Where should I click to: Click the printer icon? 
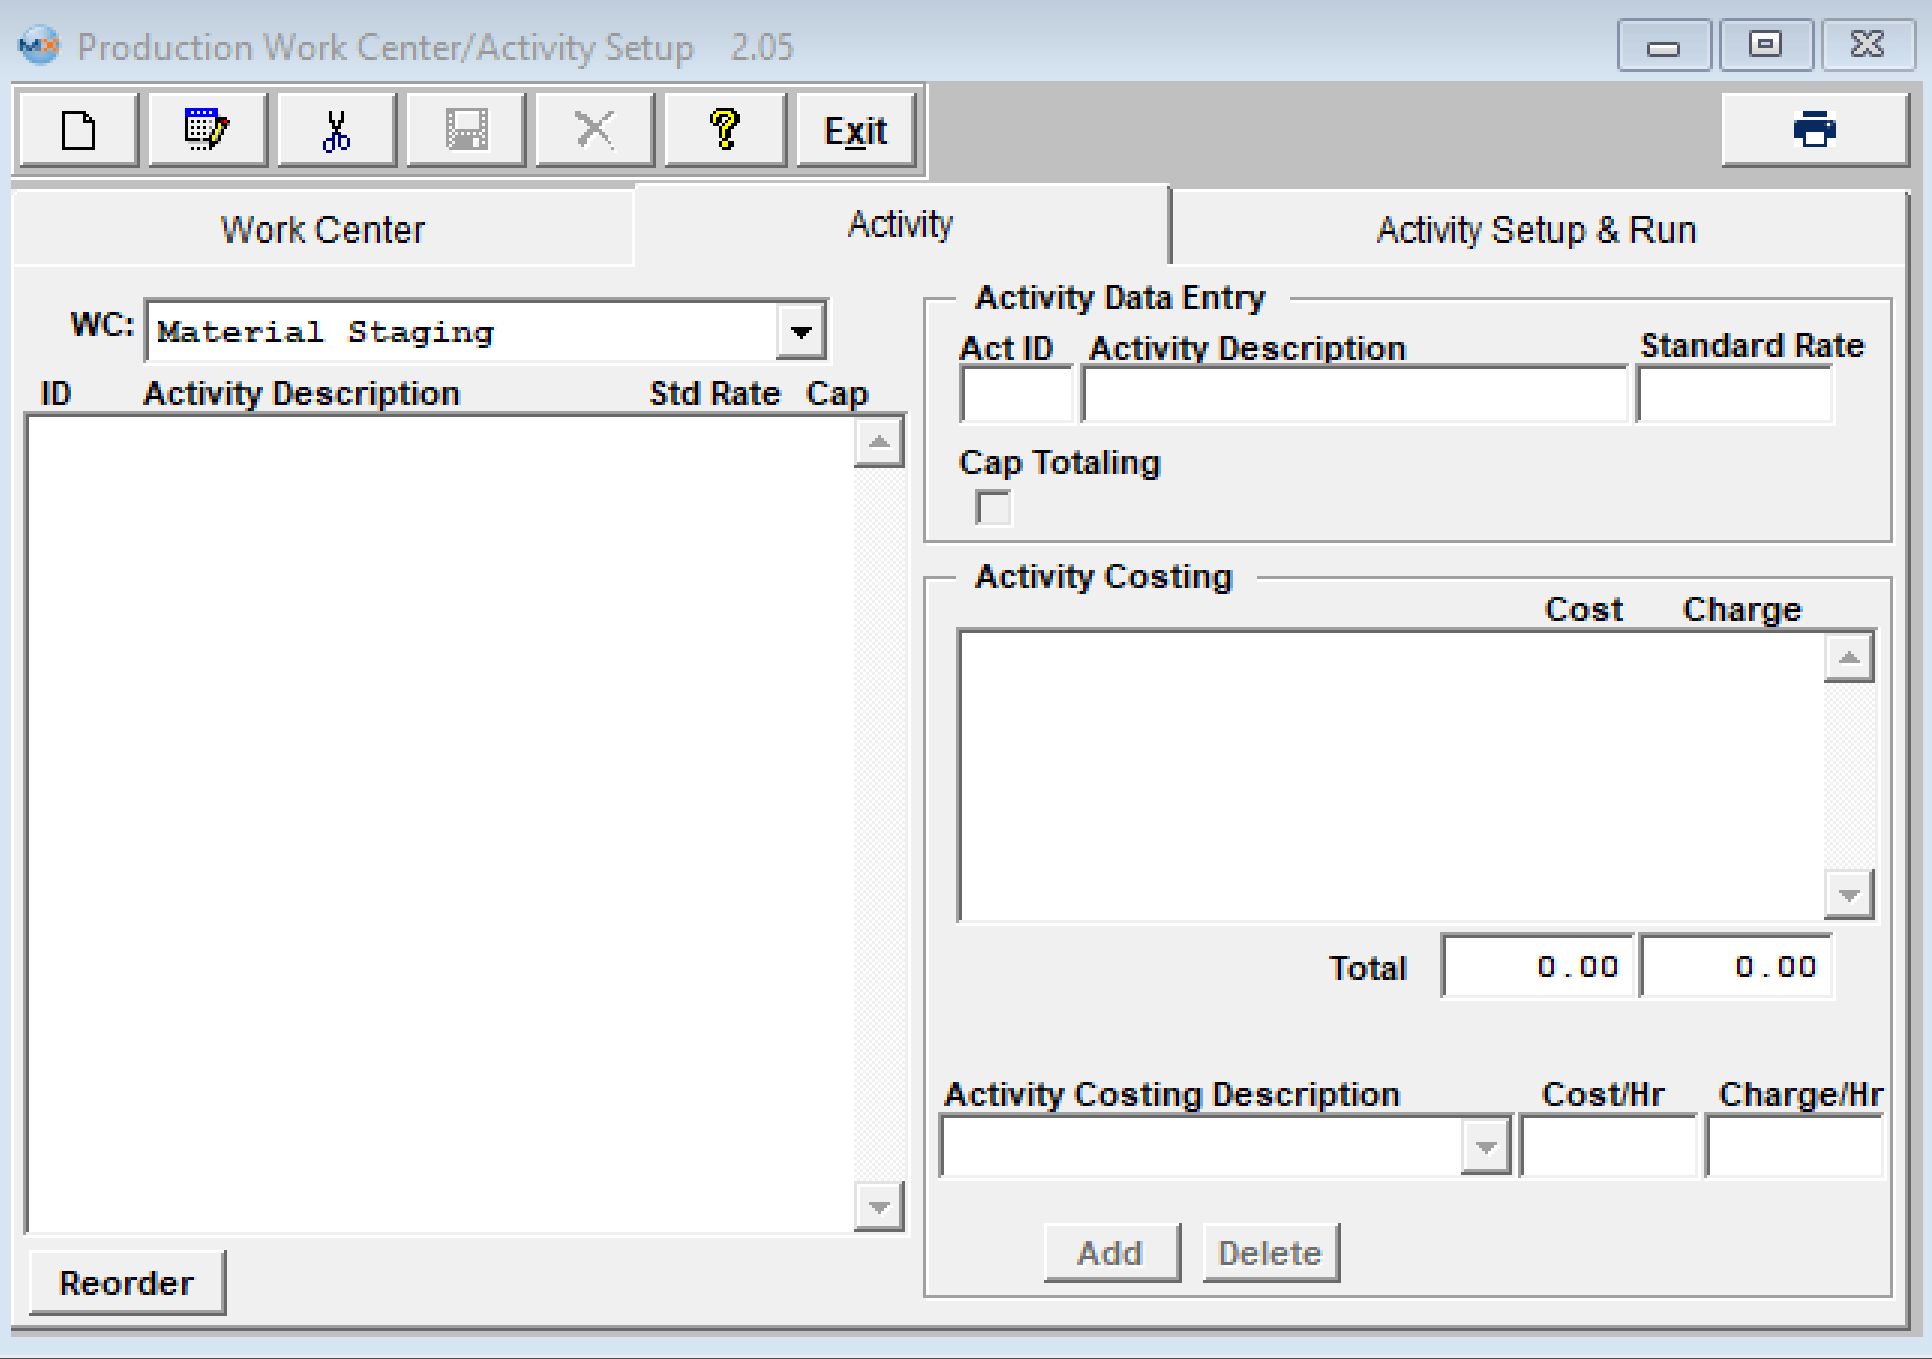[x=1814, y=130]
